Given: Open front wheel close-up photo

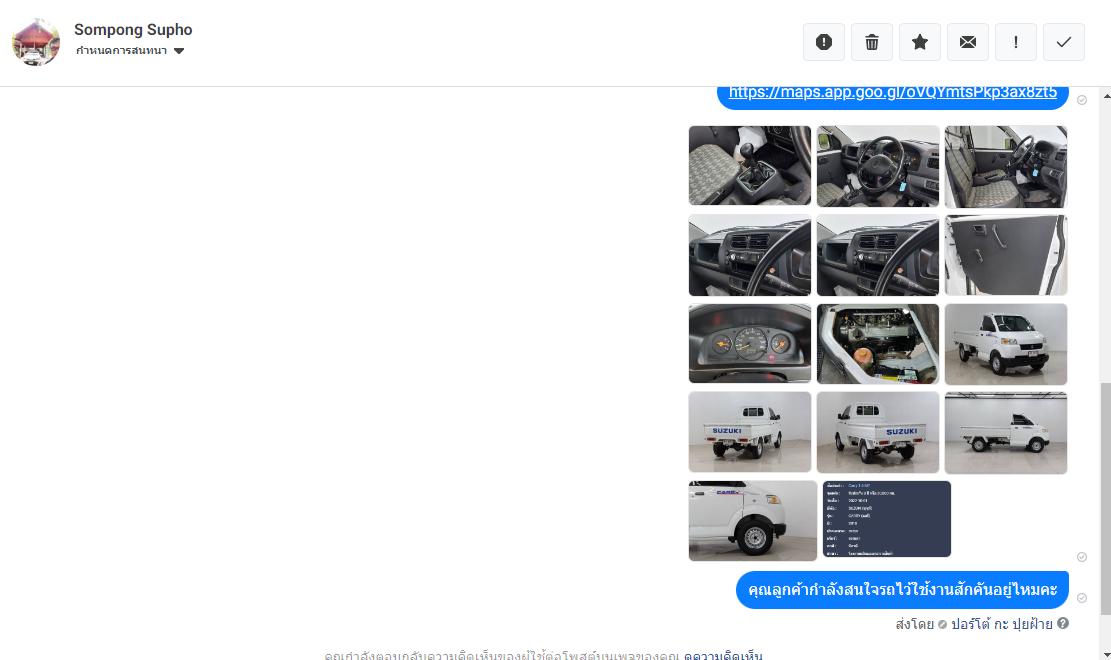Looking at the screenshot, I should (752, 521).
